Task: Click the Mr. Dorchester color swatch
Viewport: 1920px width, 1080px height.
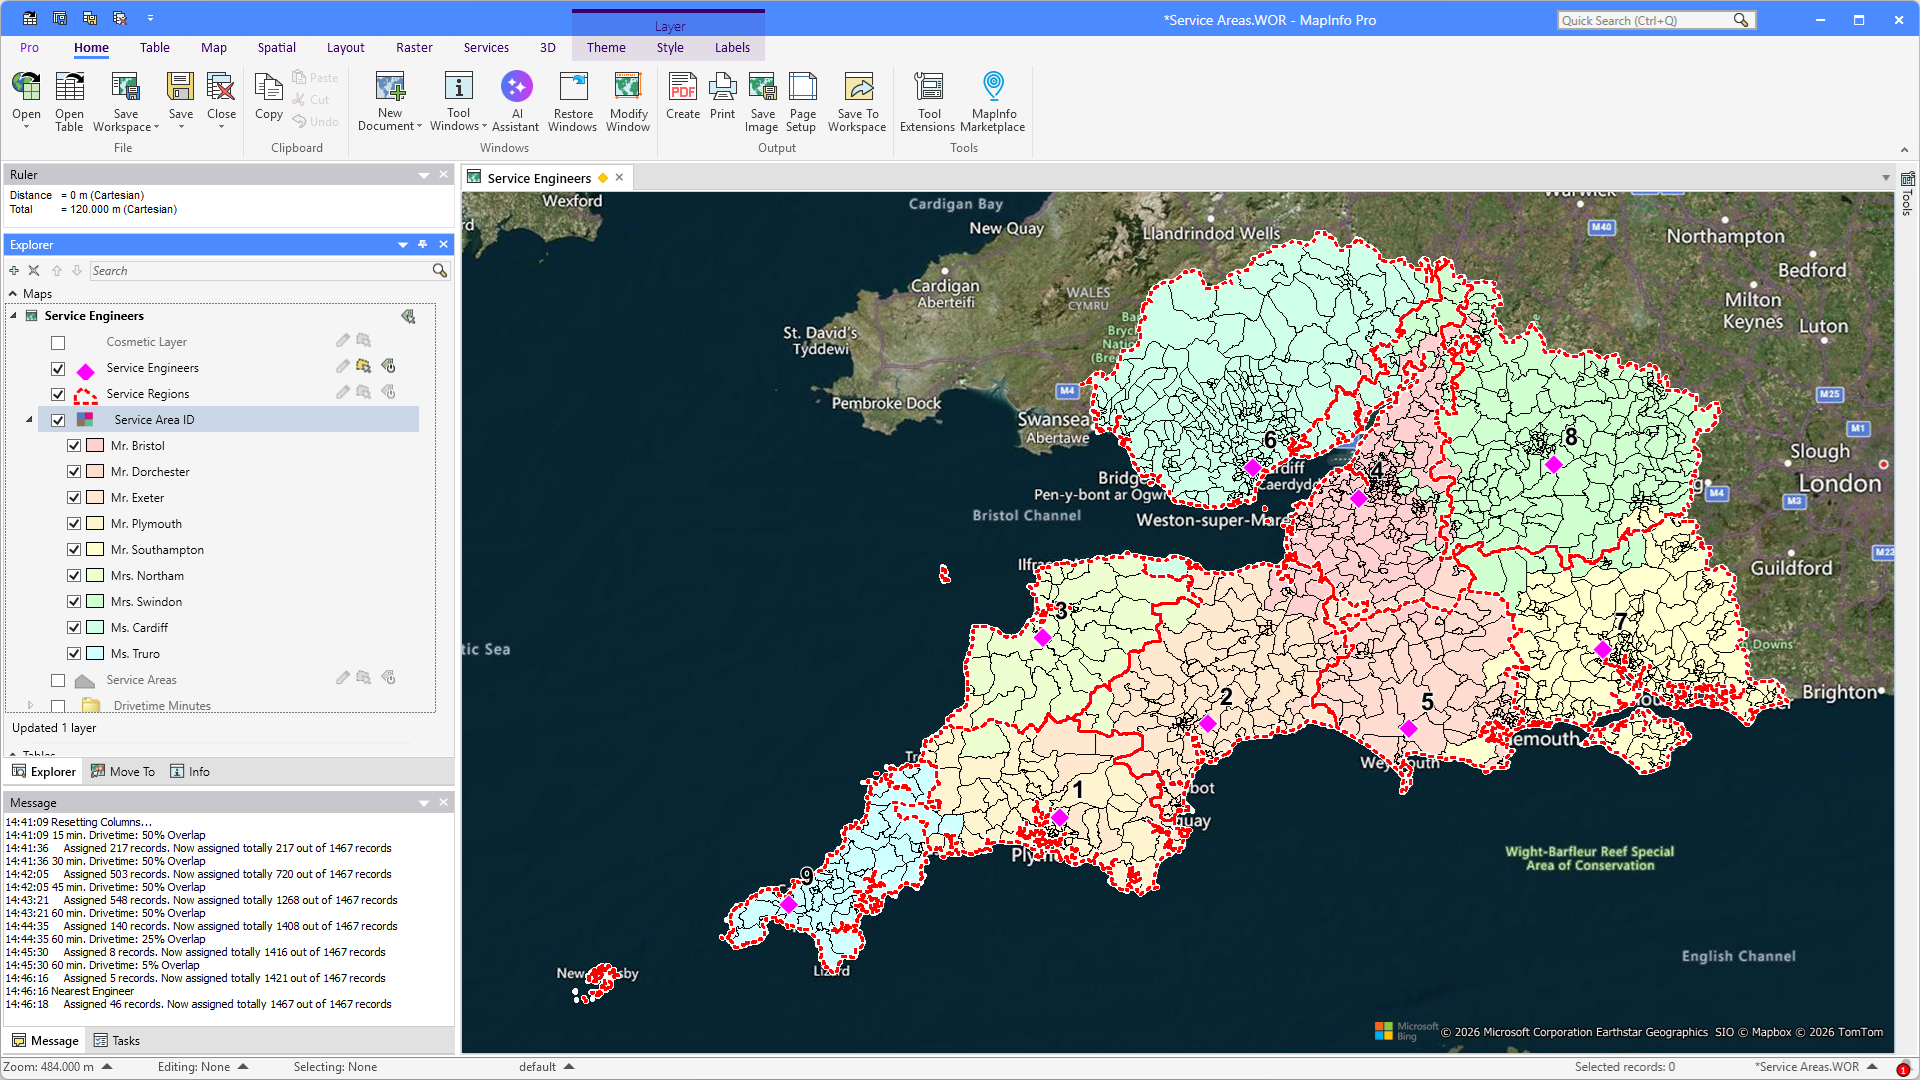Action: (x=95, y=472)
